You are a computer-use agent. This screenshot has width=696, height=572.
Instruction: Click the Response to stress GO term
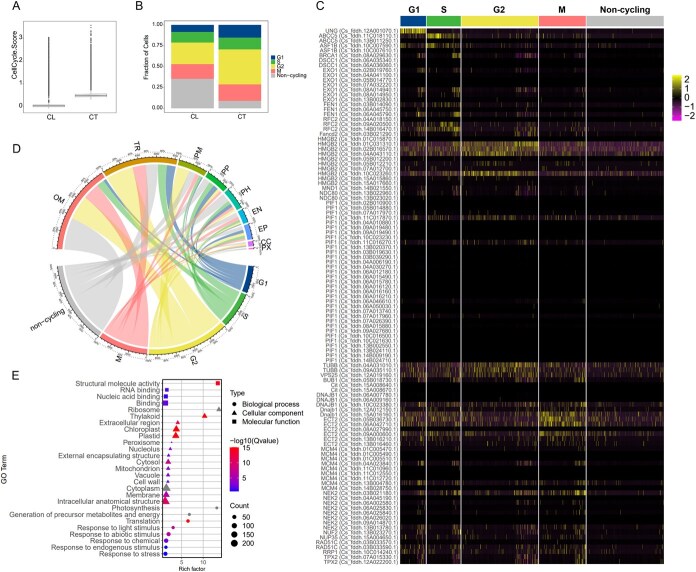tap(129, 554)
